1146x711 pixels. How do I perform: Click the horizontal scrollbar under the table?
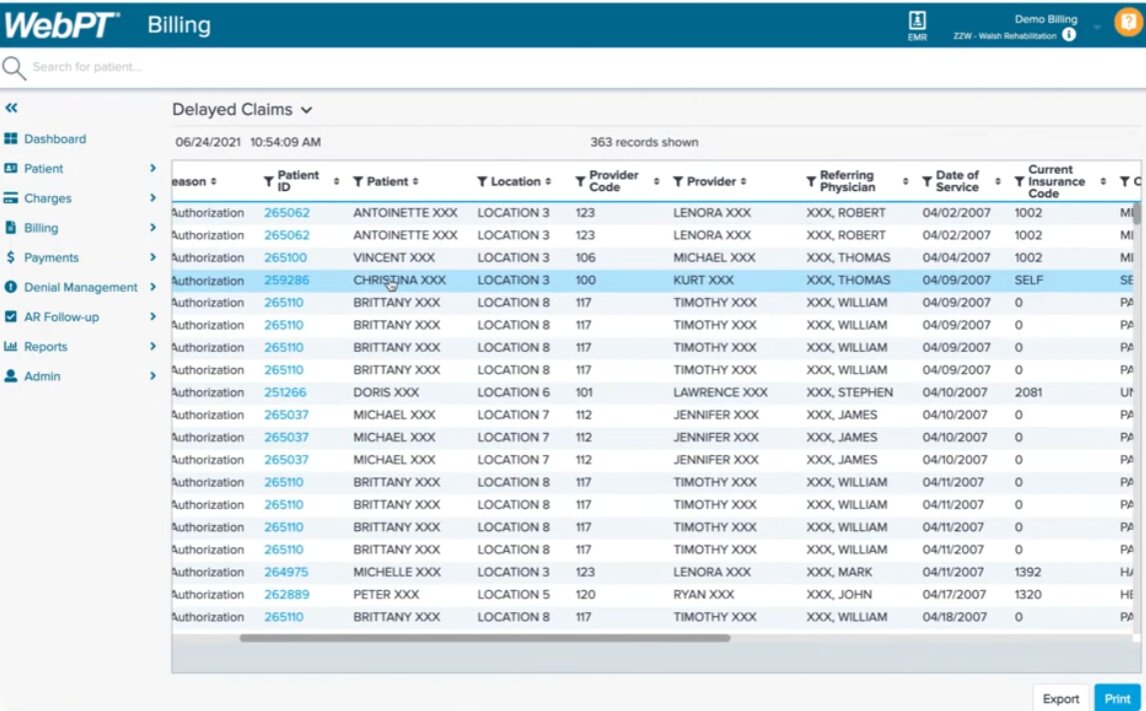click(484, 638)
